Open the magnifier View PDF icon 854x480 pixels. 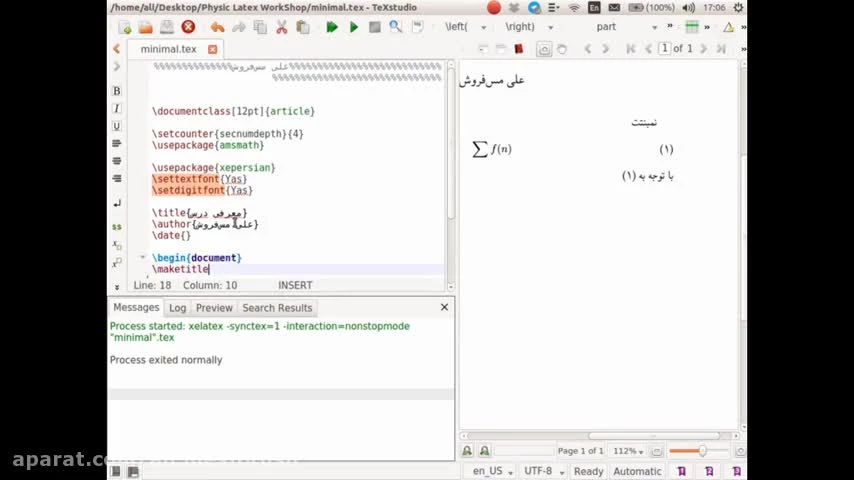[x=396, y=27]
